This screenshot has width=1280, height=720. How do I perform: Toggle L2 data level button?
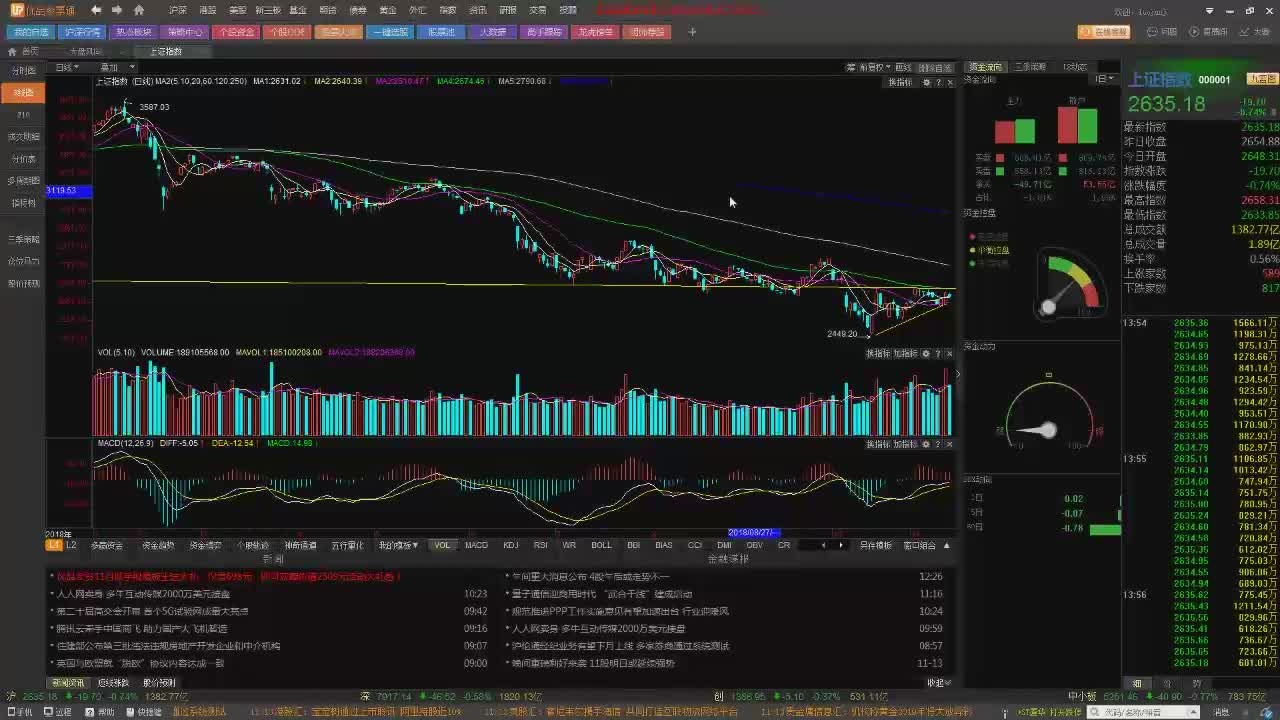click(71, 545)
